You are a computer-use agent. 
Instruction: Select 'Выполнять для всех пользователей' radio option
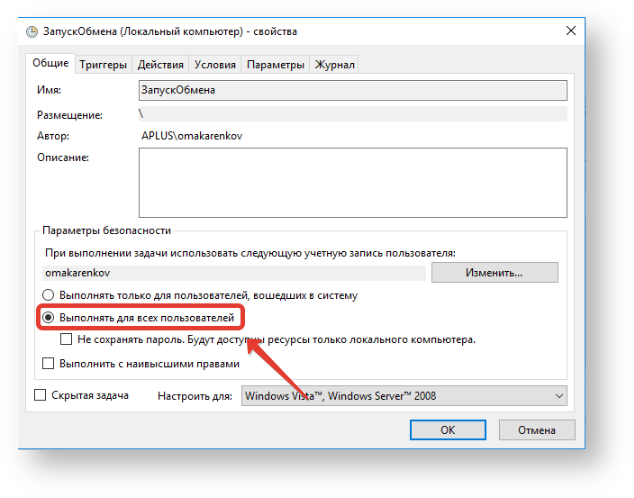(47, 318)
